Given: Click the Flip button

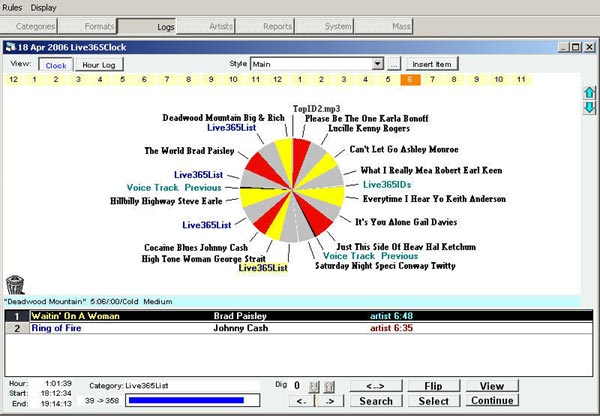Looking at the screenshot, I should click(x=434, y=386).
